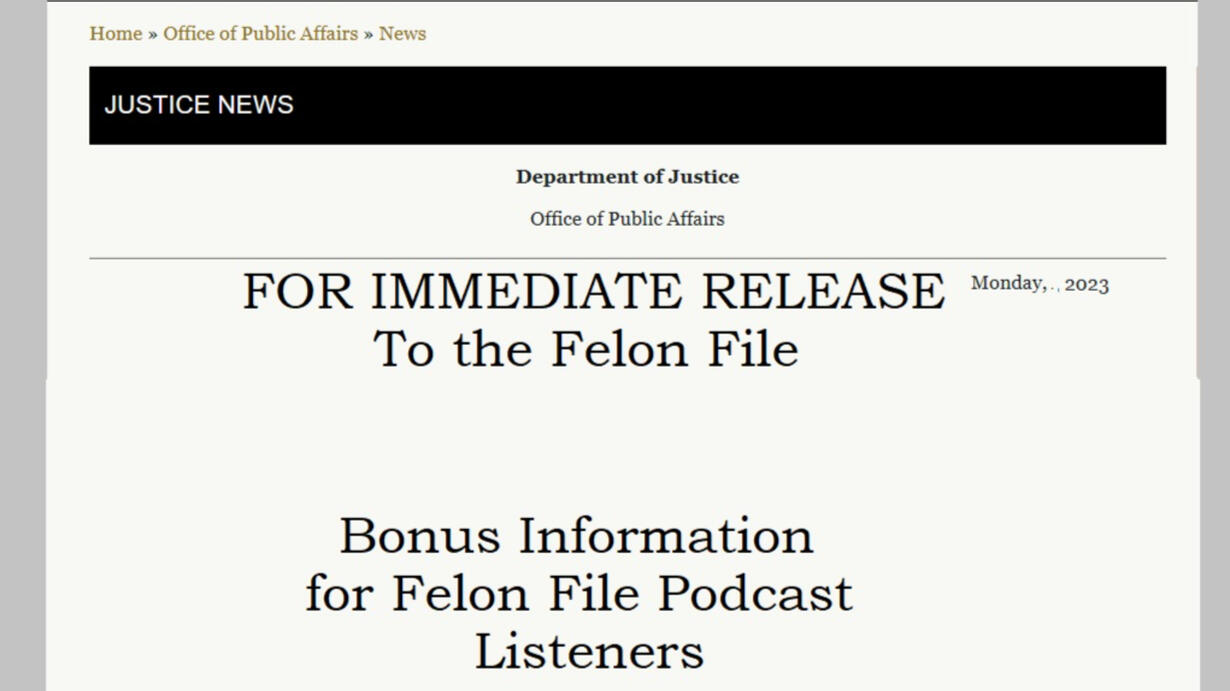Click the separator arrow after Home
Screen dimensions: 1230x691
coord(153,34)
